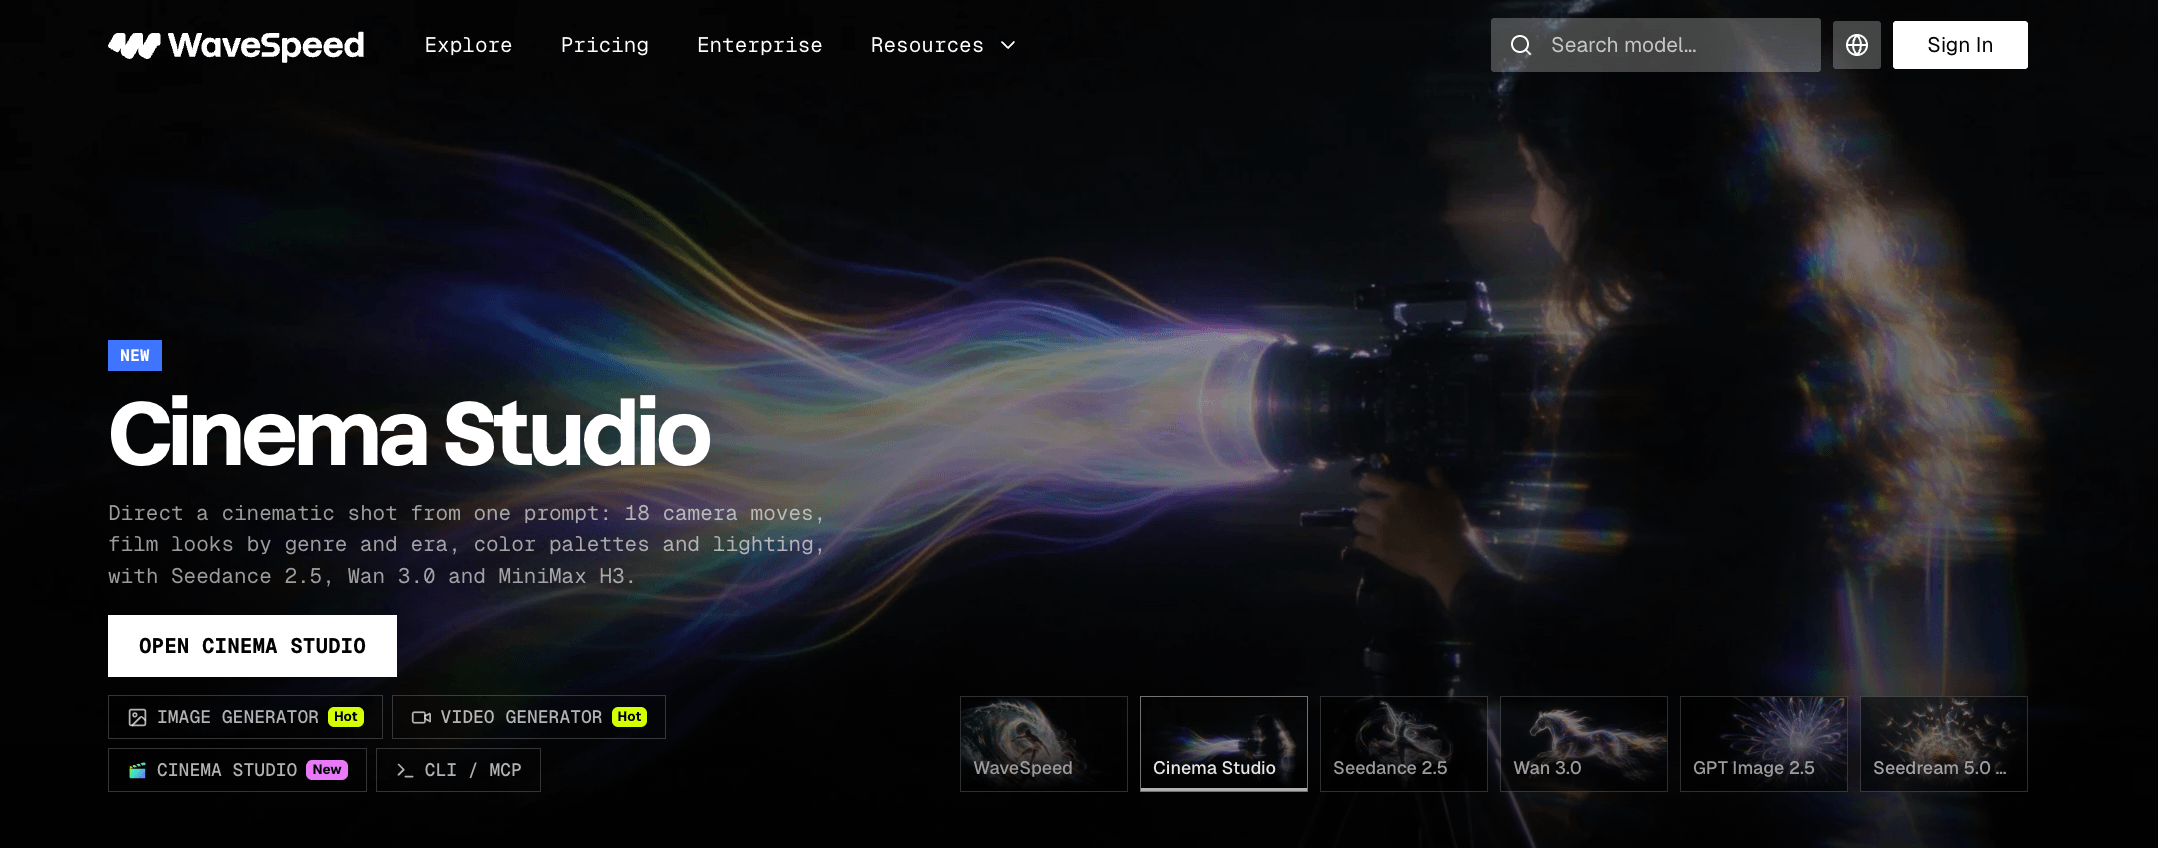Image resolution: width=2158 pixels, height=848 pixels.
Task: Click the Hot badge on Video Generator
Action: point(630,717)
